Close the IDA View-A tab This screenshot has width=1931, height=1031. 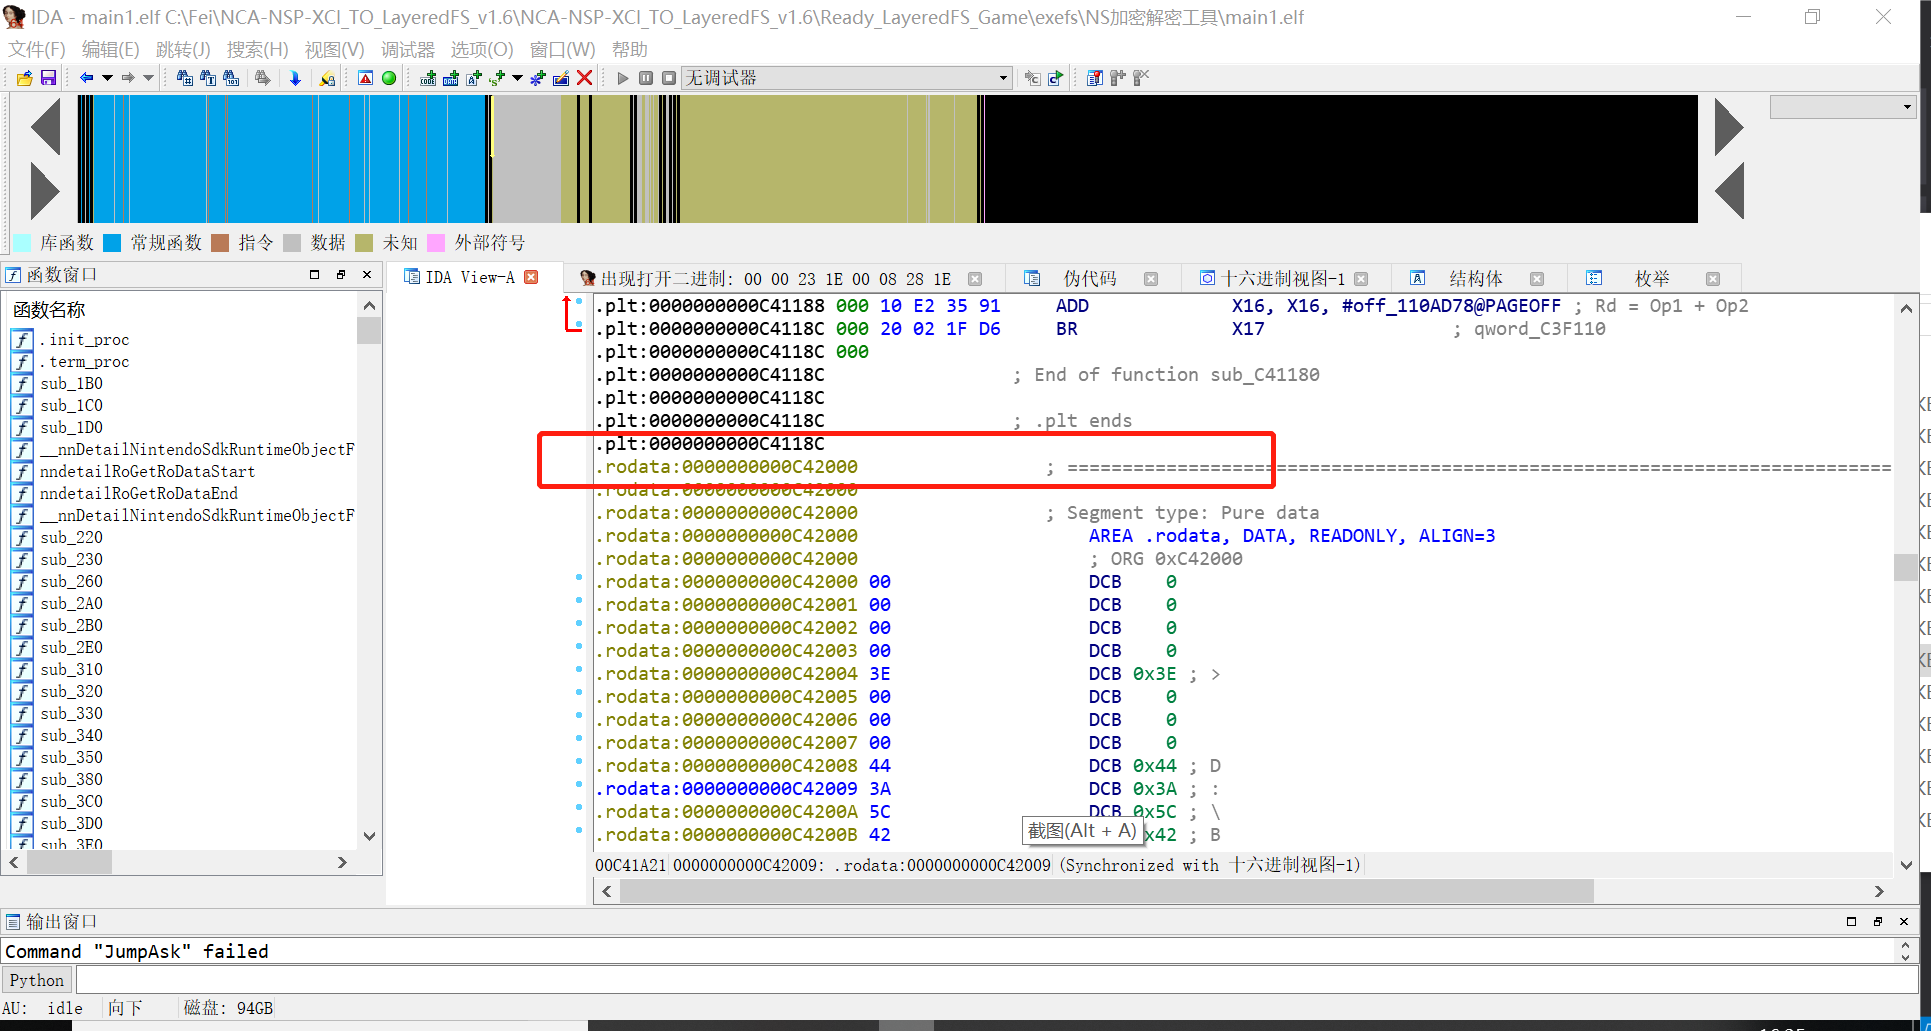[532, 277]
